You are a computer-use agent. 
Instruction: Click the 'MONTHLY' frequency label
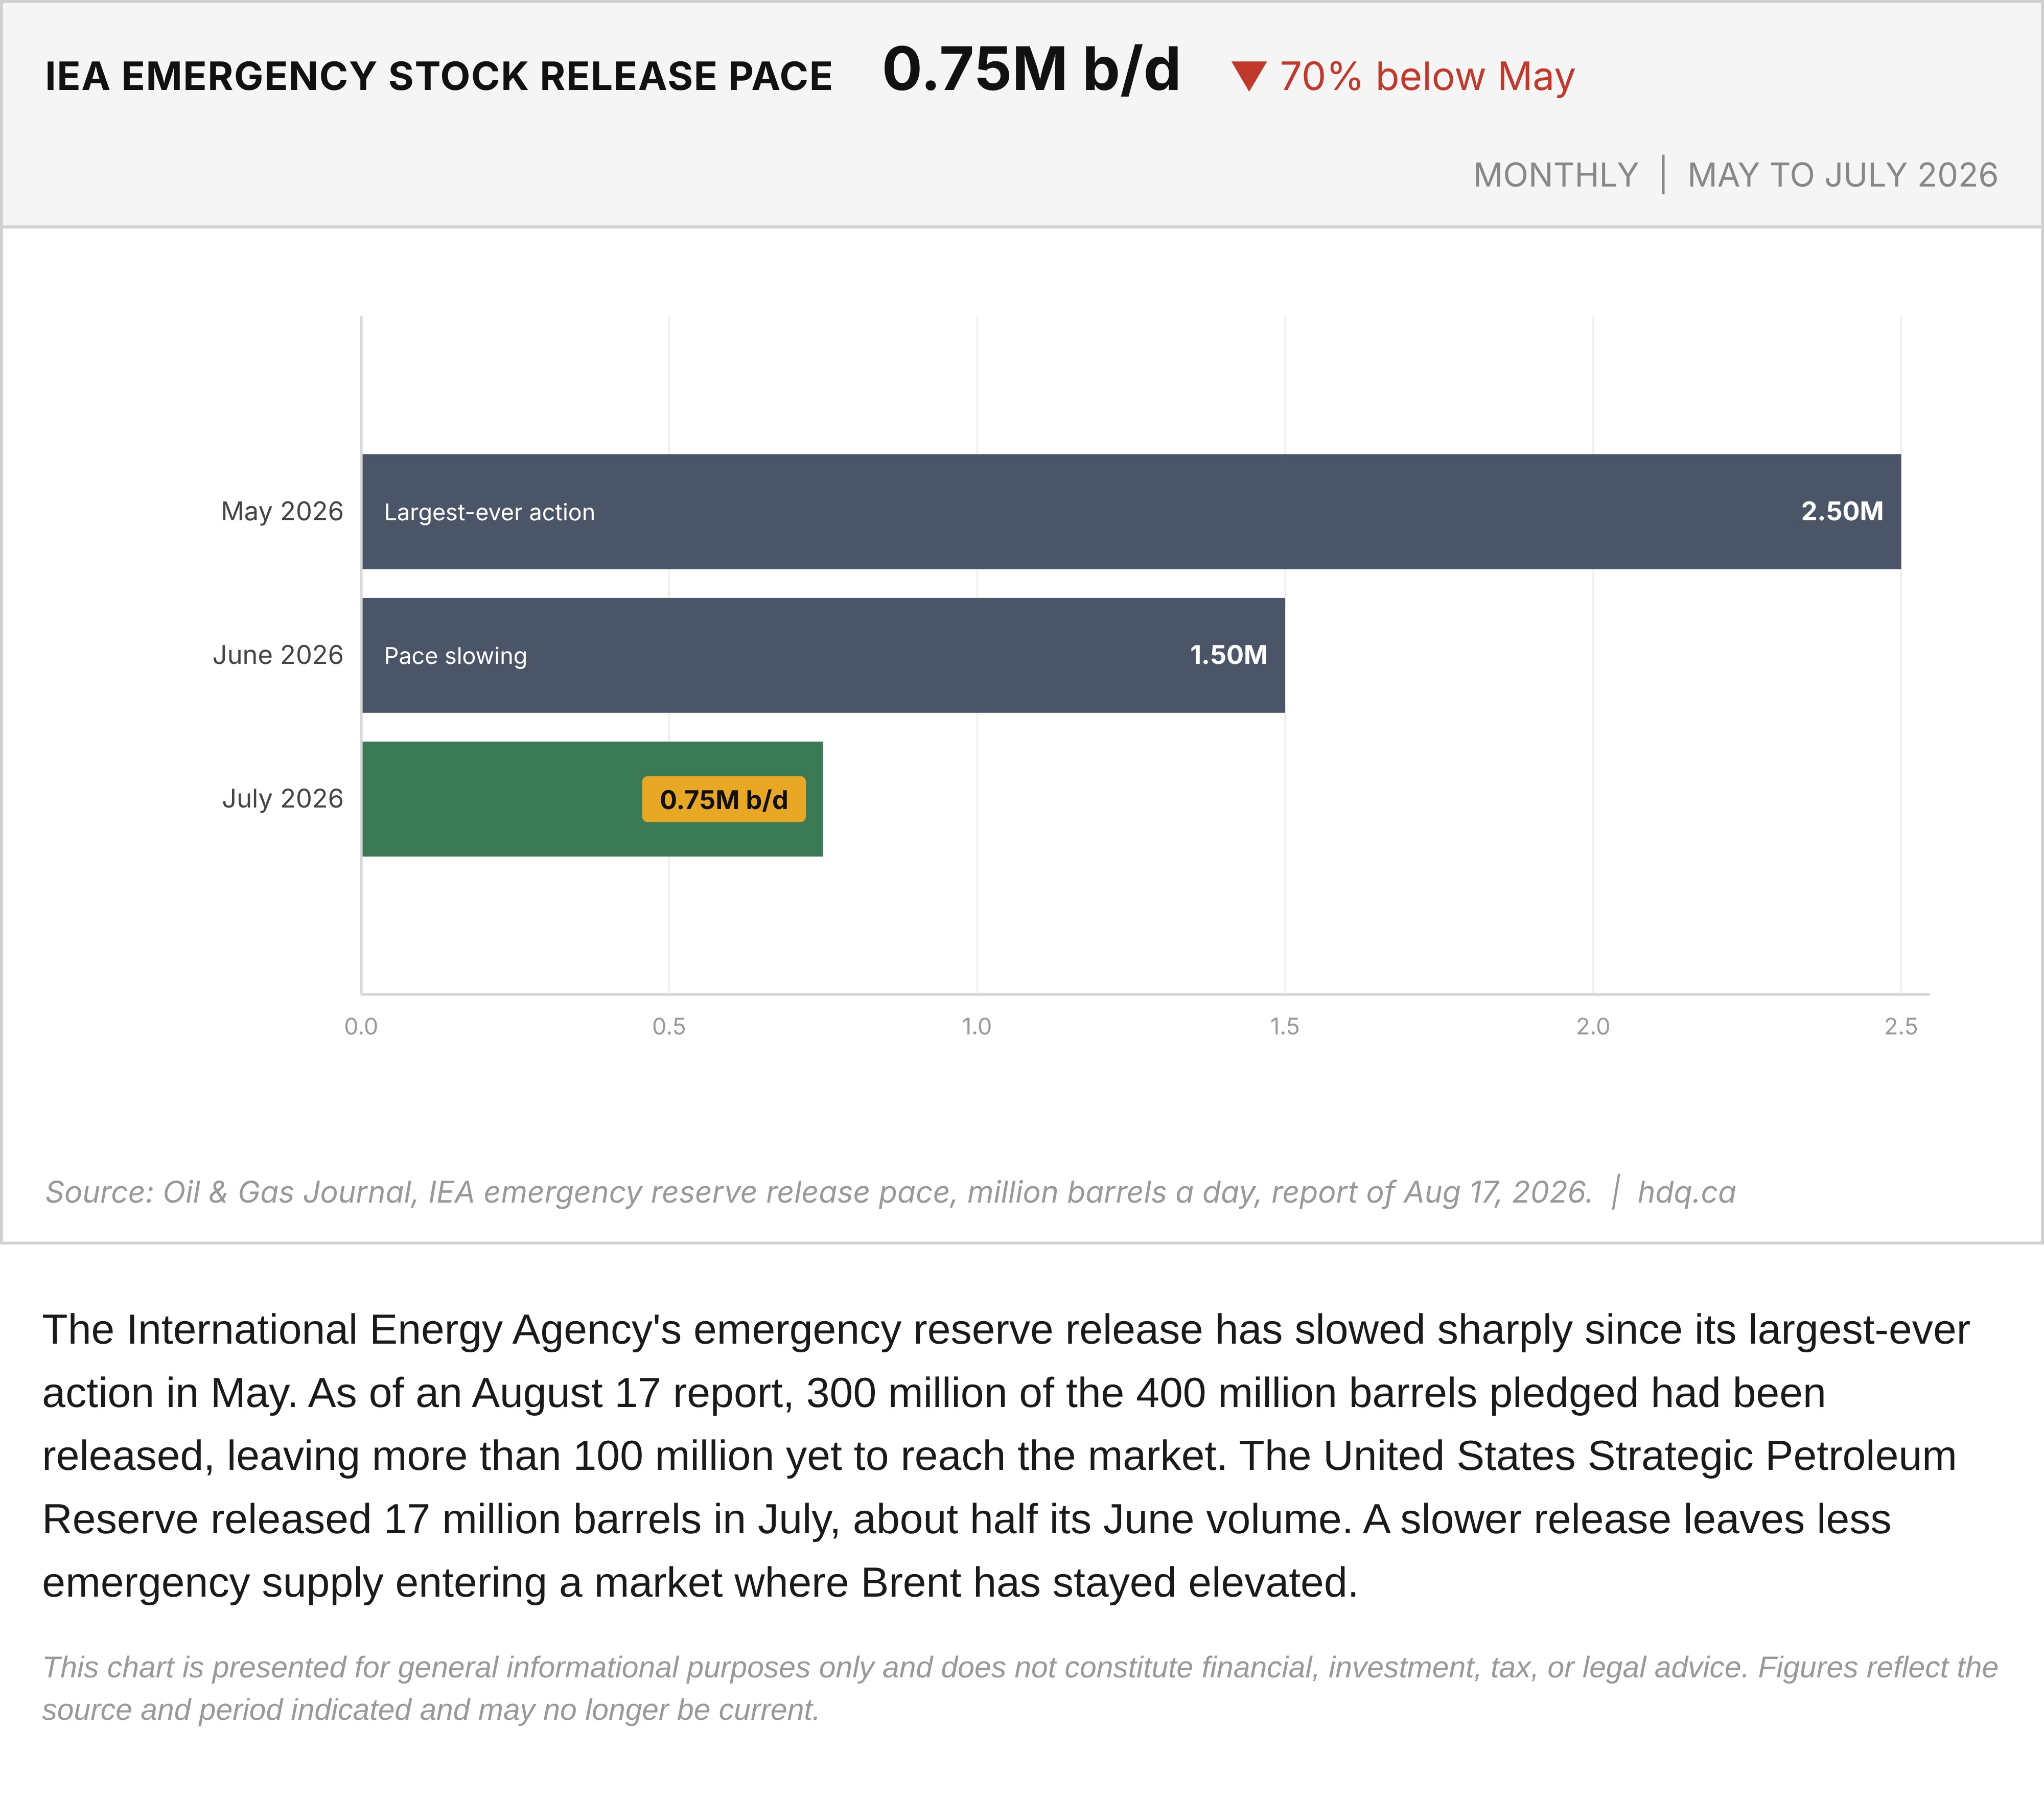coord(1555,175)
